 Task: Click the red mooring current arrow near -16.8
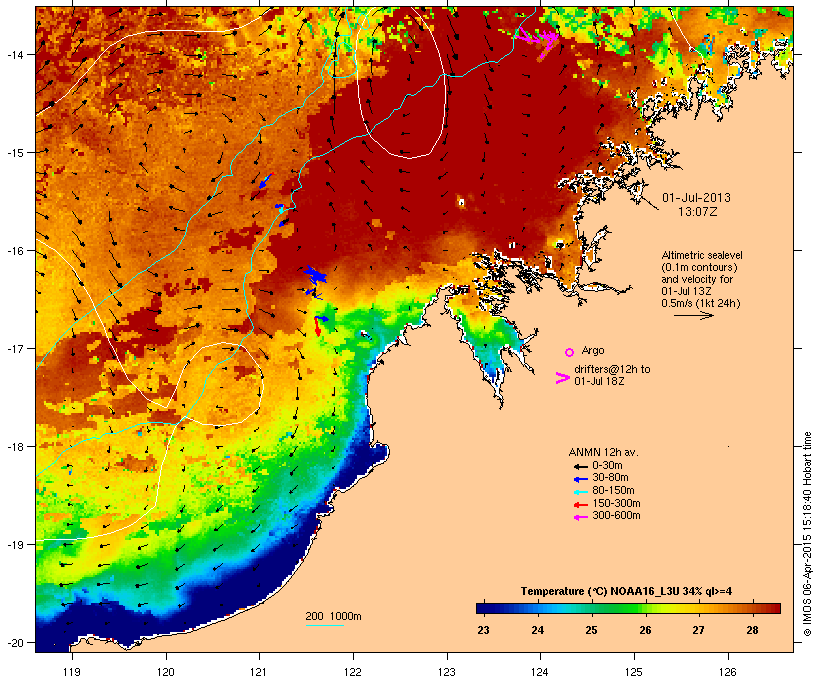317,327
